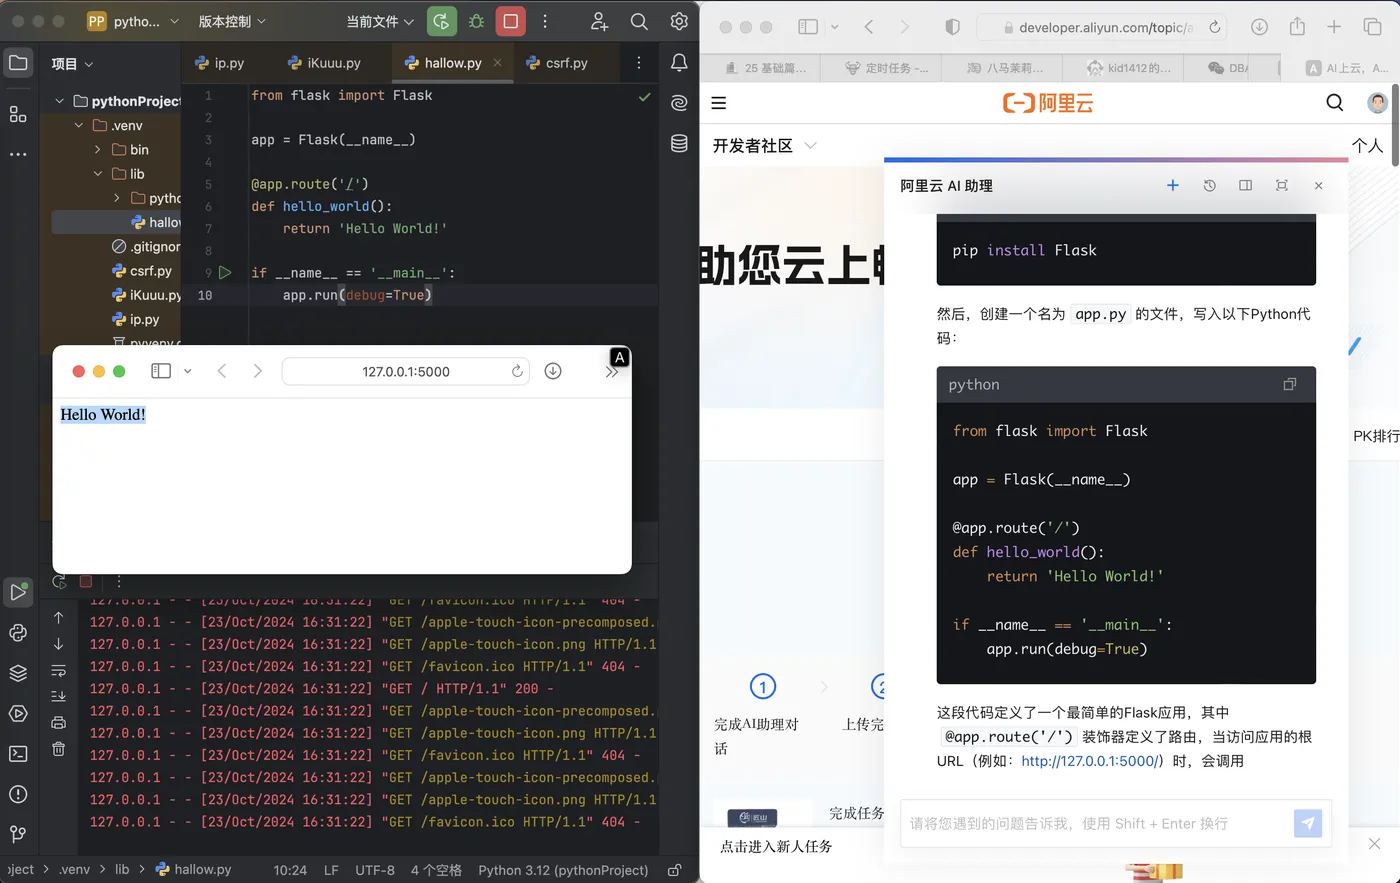Switch to the ip.py editor tab
This screenshot has width=1400, height=883.
[220, 63]
